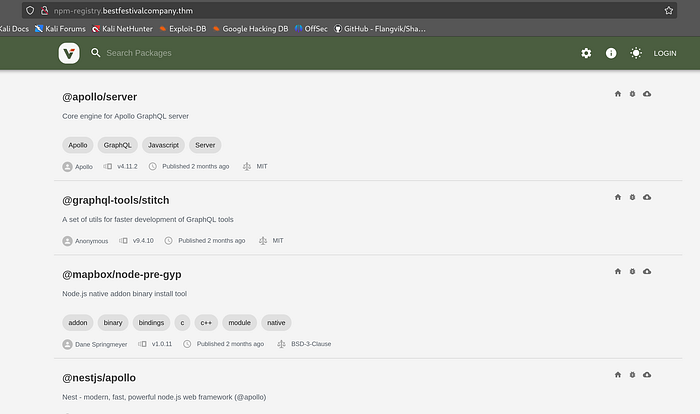The image size is (700, 414).
Task: Open bug report icon for @apollo/server
Action: pos(632,94)
